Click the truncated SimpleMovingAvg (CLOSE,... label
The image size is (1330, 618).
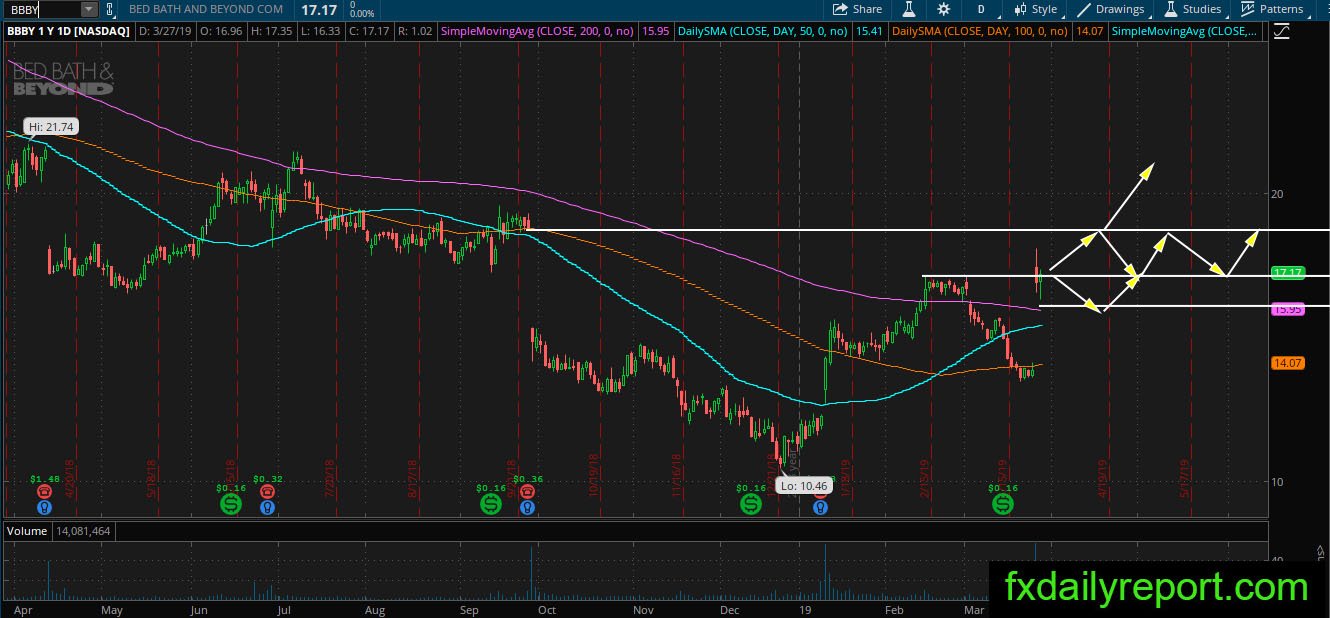pyautogui.click(x=1185, y=32)
